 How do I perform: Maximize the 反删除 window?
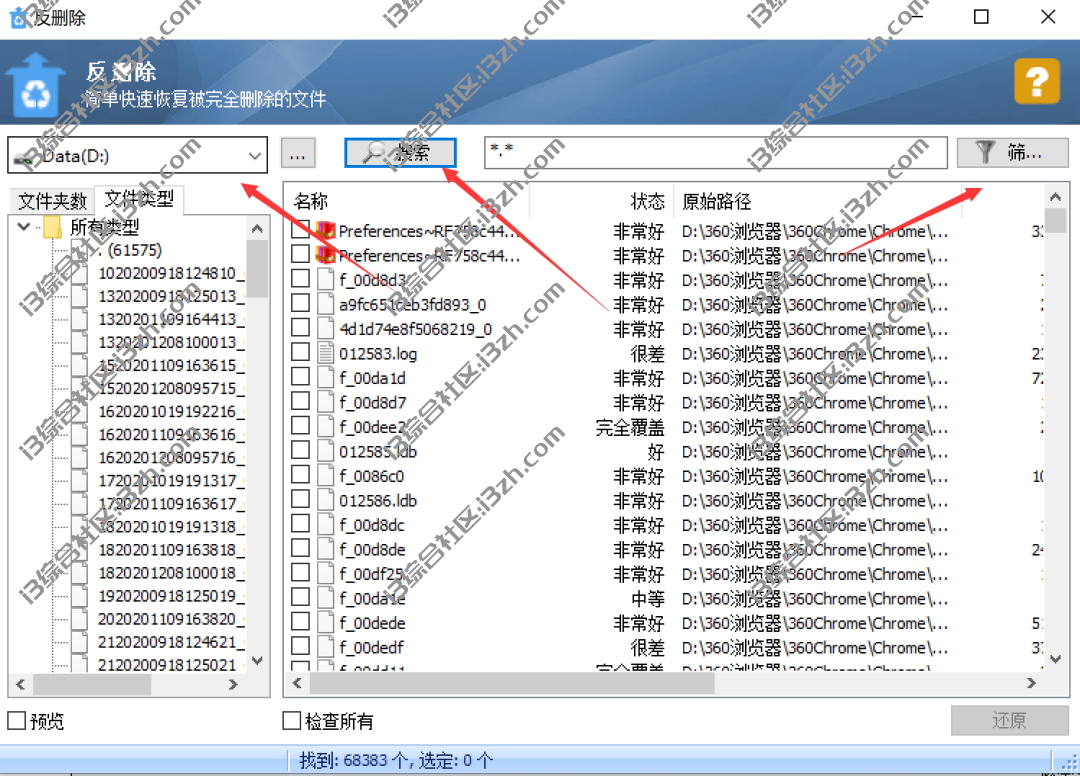tap(981, 17)
